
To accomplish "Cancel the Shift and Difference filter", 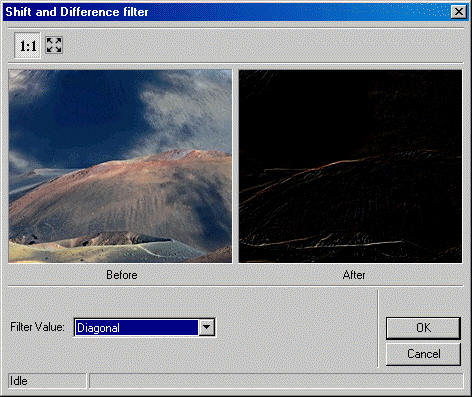I will (423, 354).
